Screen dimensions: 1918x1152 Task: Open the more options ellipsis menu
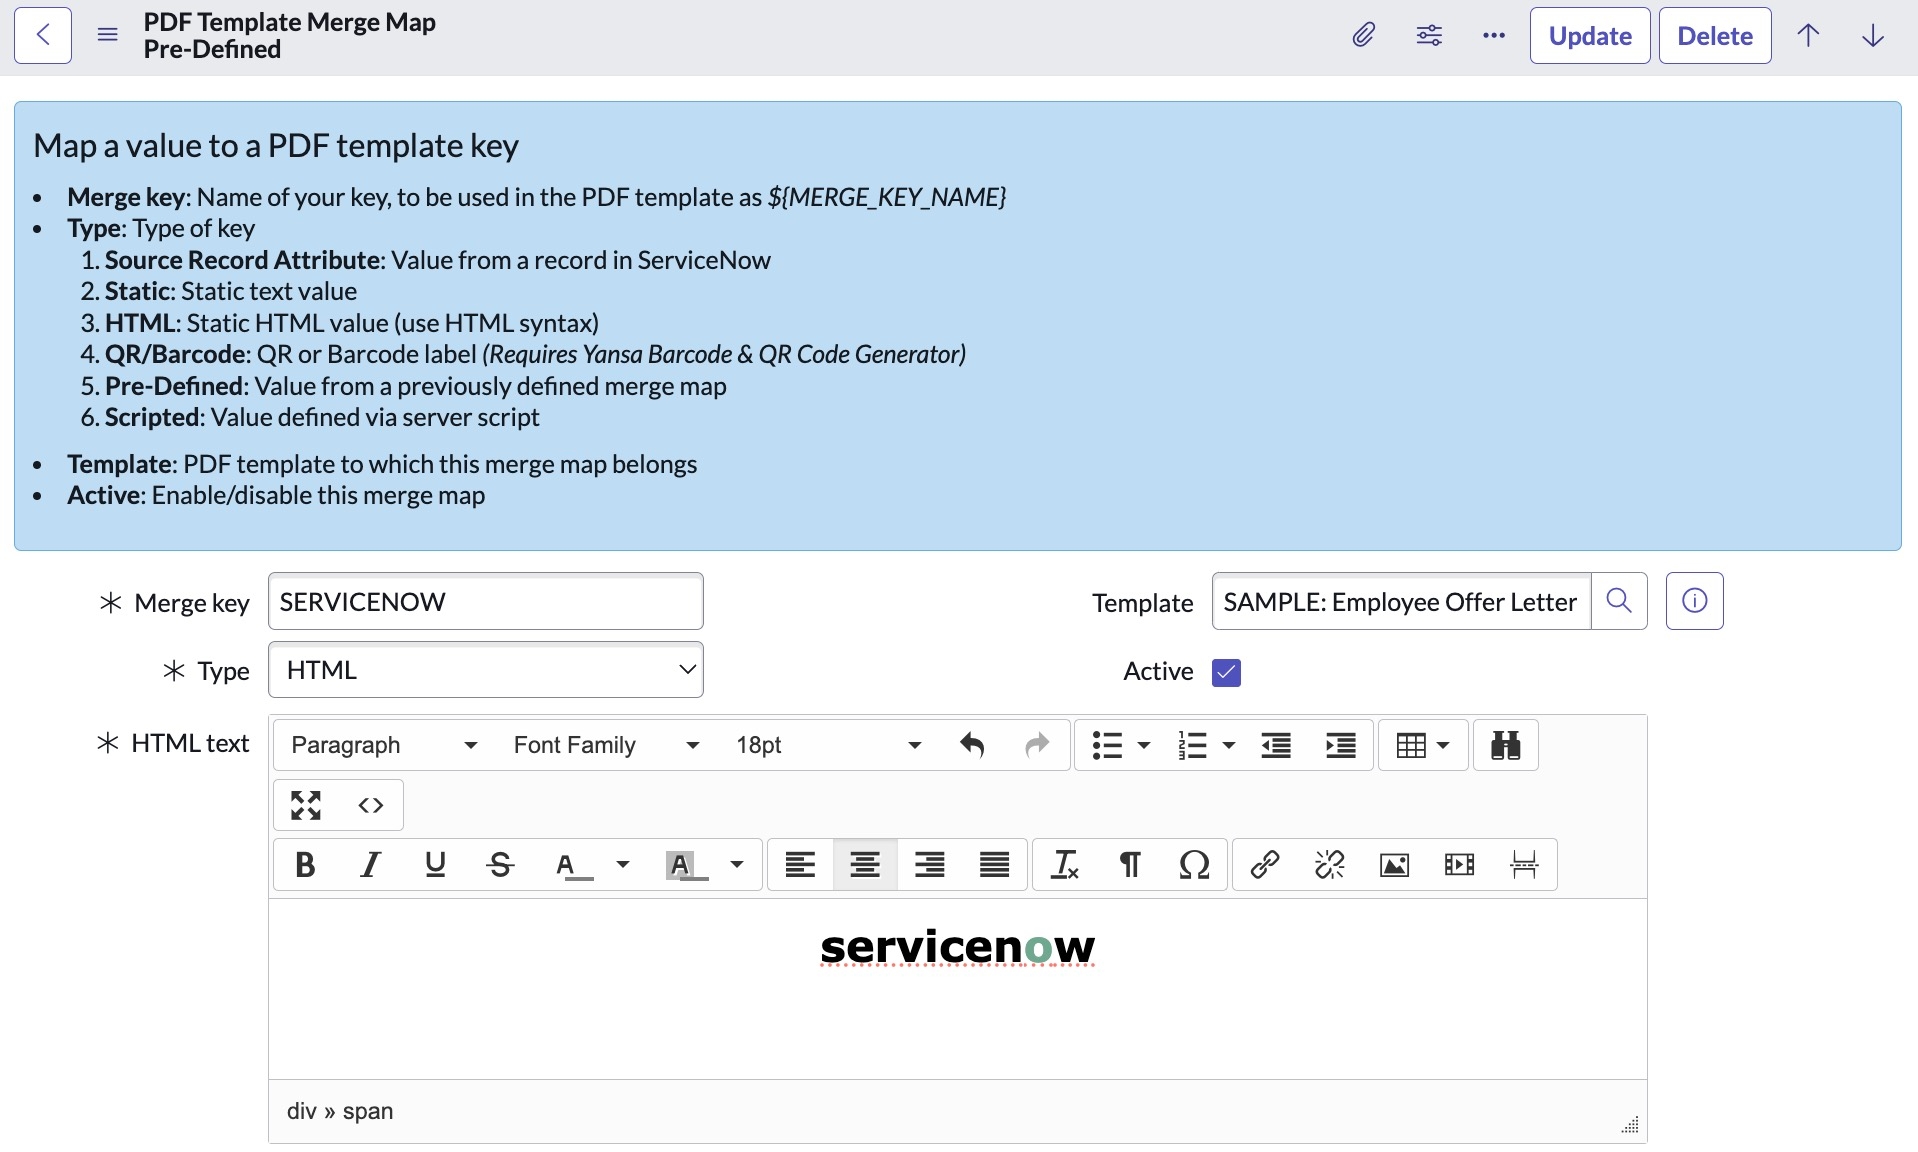(1494, 36)
